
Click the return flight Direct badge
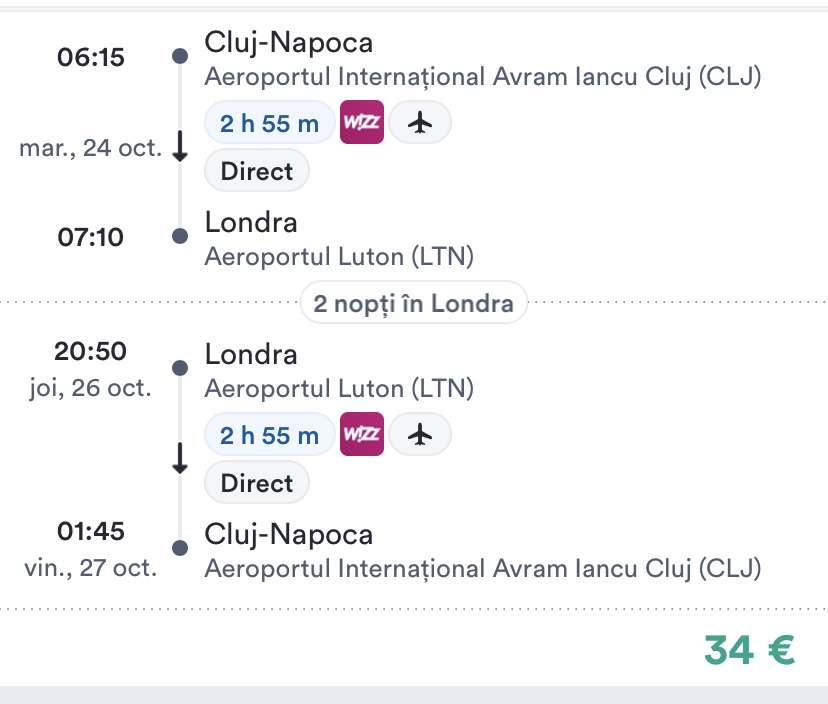(x=257, y=483)
